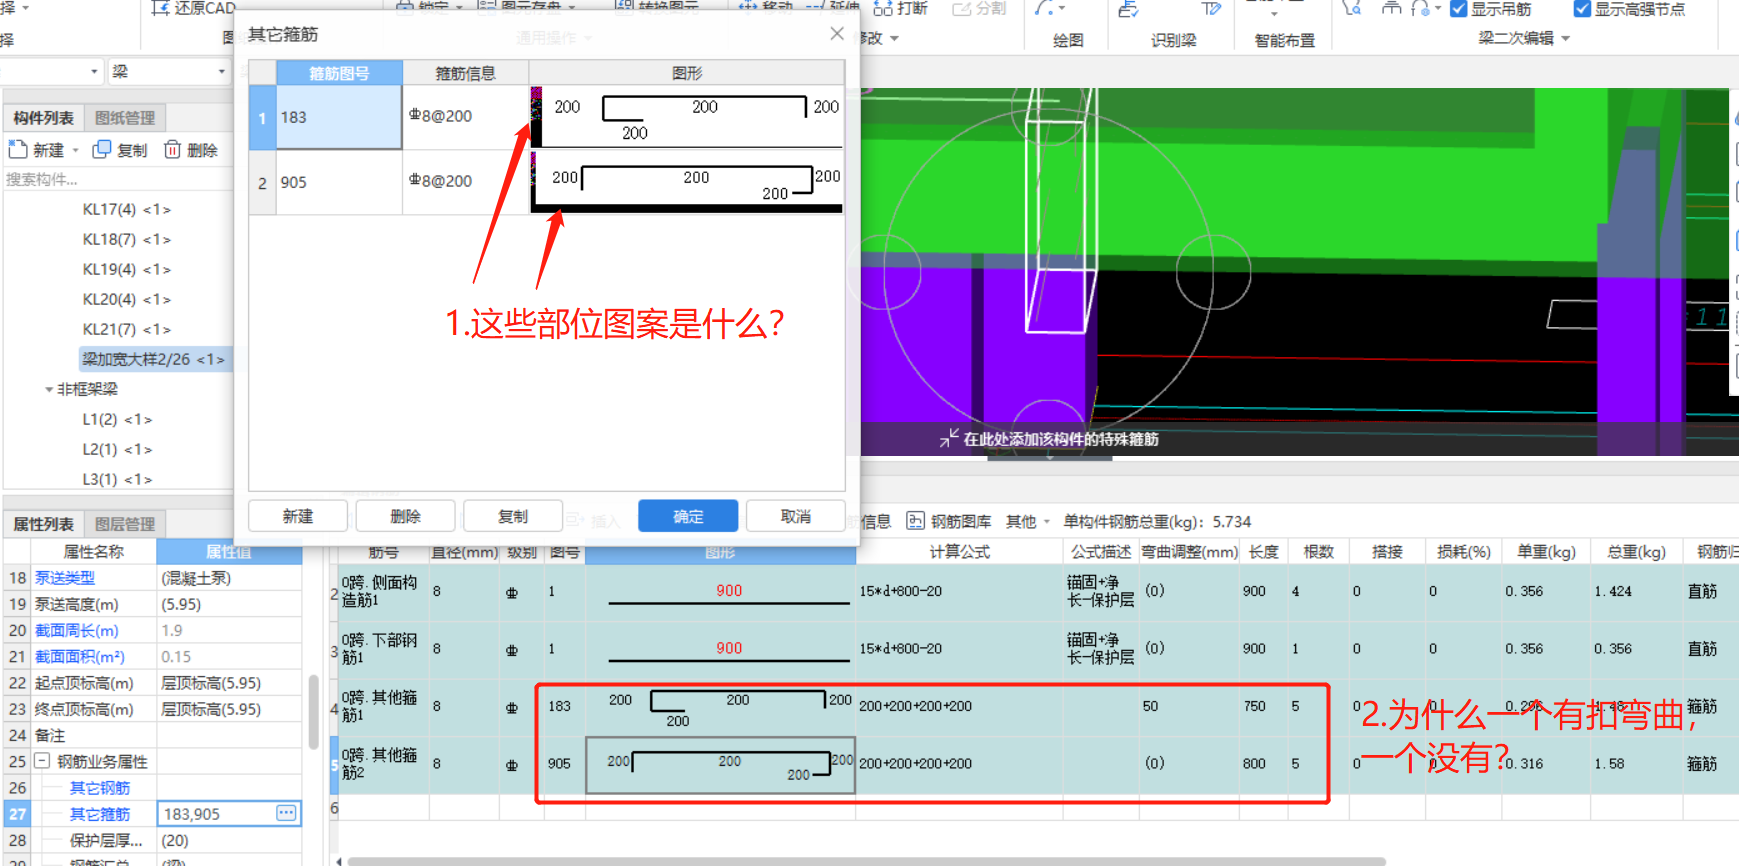The image size is (1739, 866).
Task: Click the stirrup settings icon with dropdown
Action: [1420, 8]
